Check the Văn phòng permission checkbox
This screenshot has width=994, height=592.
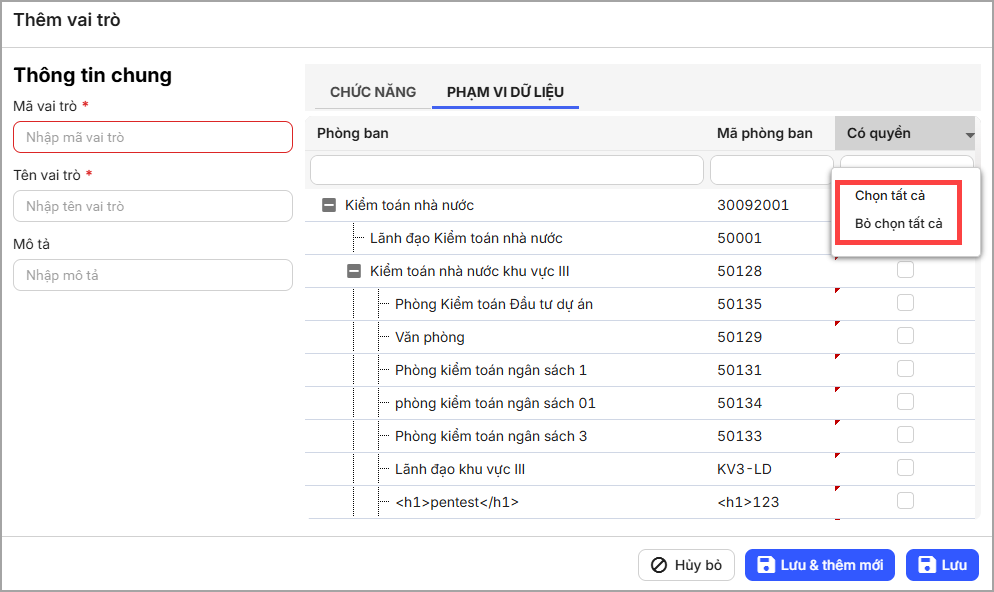[x=905, y=336]
